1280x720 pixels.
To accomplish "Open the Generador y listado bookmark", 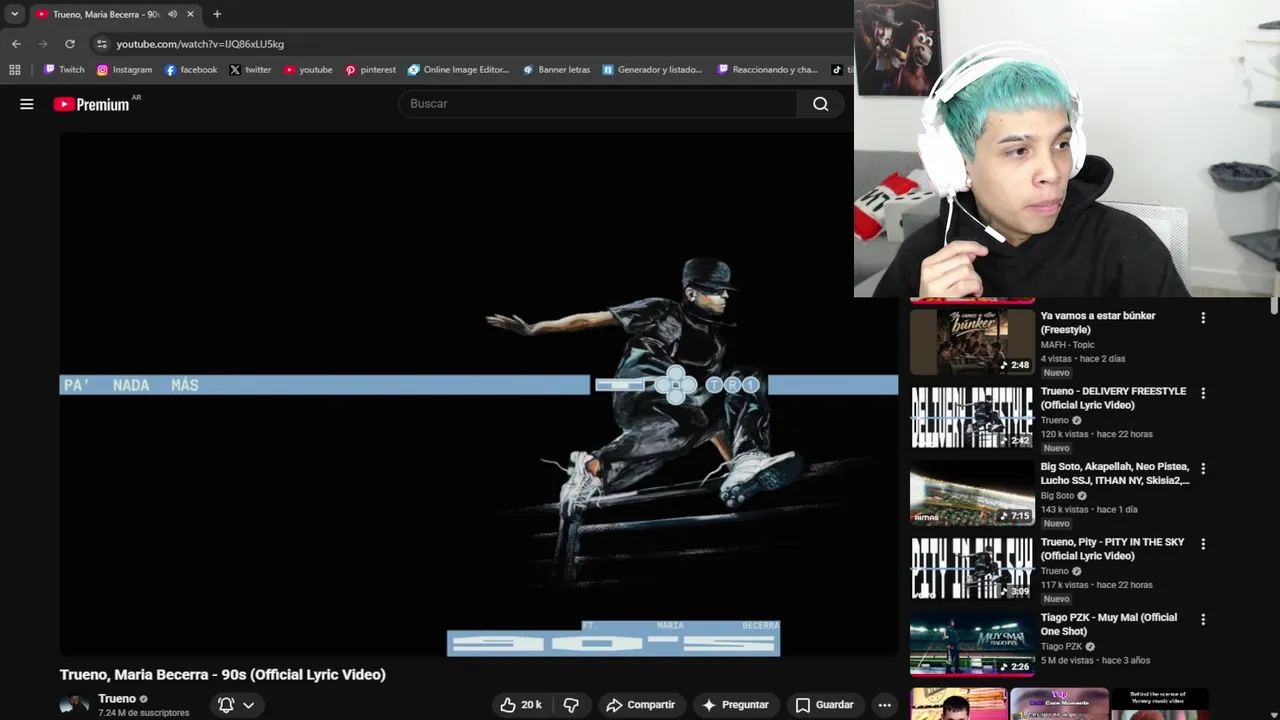I will 652,70.
